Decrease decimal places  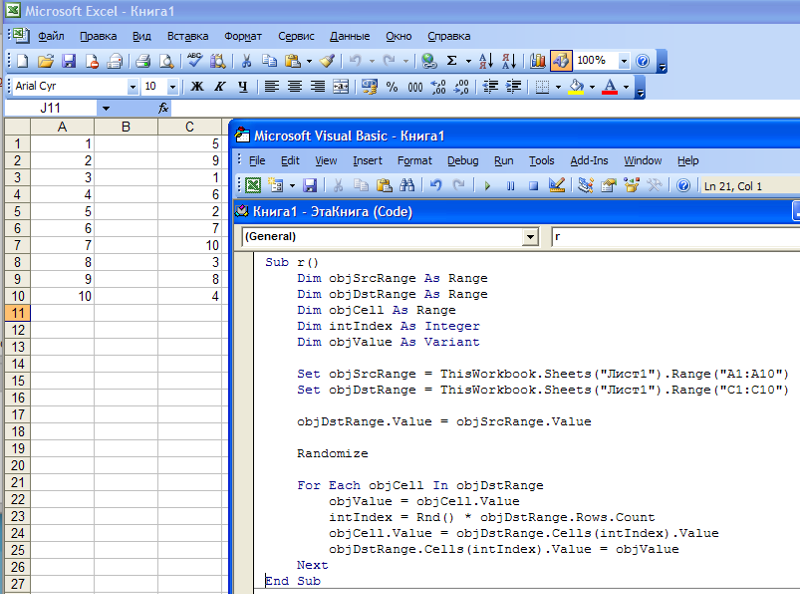[x=461, y=87]
